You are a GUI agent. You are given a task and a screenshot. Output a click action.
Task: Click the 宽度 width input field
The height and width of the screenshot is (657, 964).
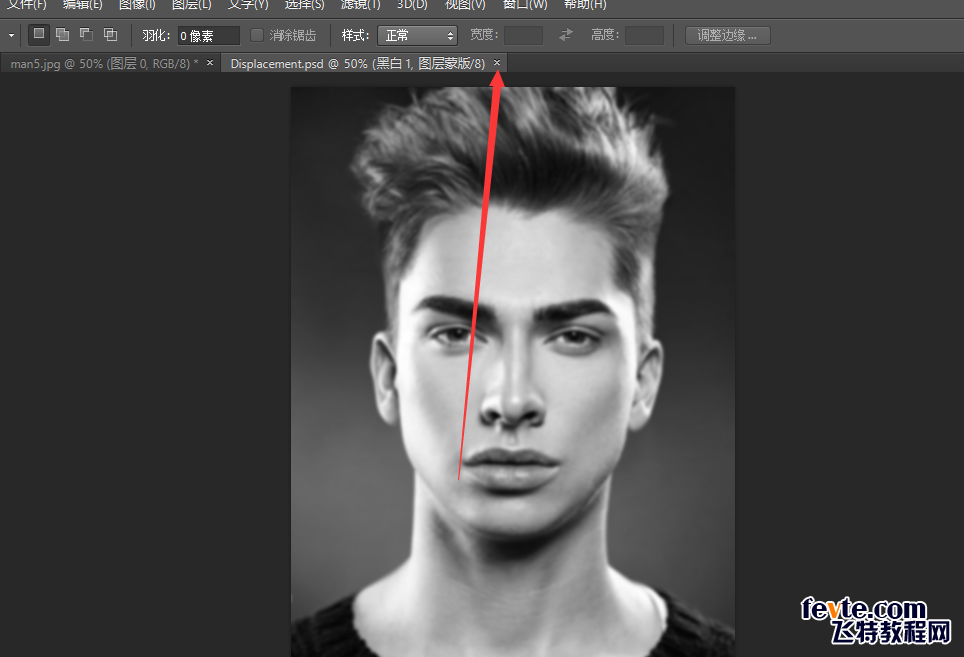(523, 35)
